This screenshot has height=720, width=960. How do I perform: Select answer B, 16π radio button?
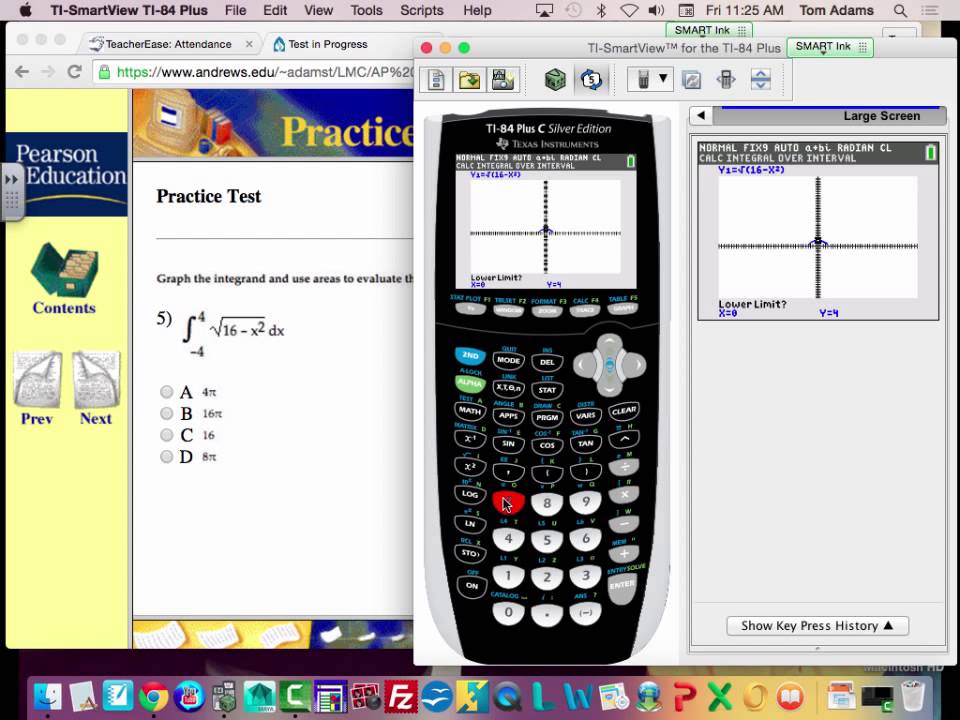point(166,413)
